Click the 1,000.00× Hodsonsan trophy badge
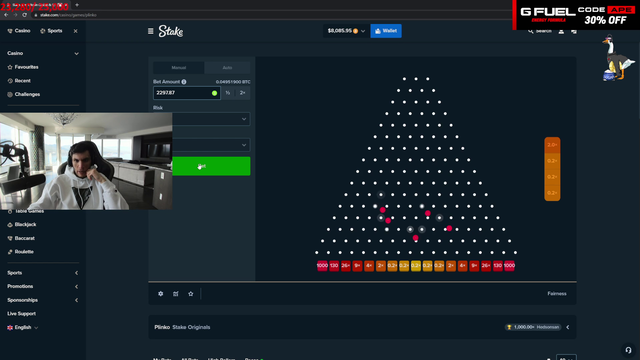The image size is (640, 360). coord(533,327)
